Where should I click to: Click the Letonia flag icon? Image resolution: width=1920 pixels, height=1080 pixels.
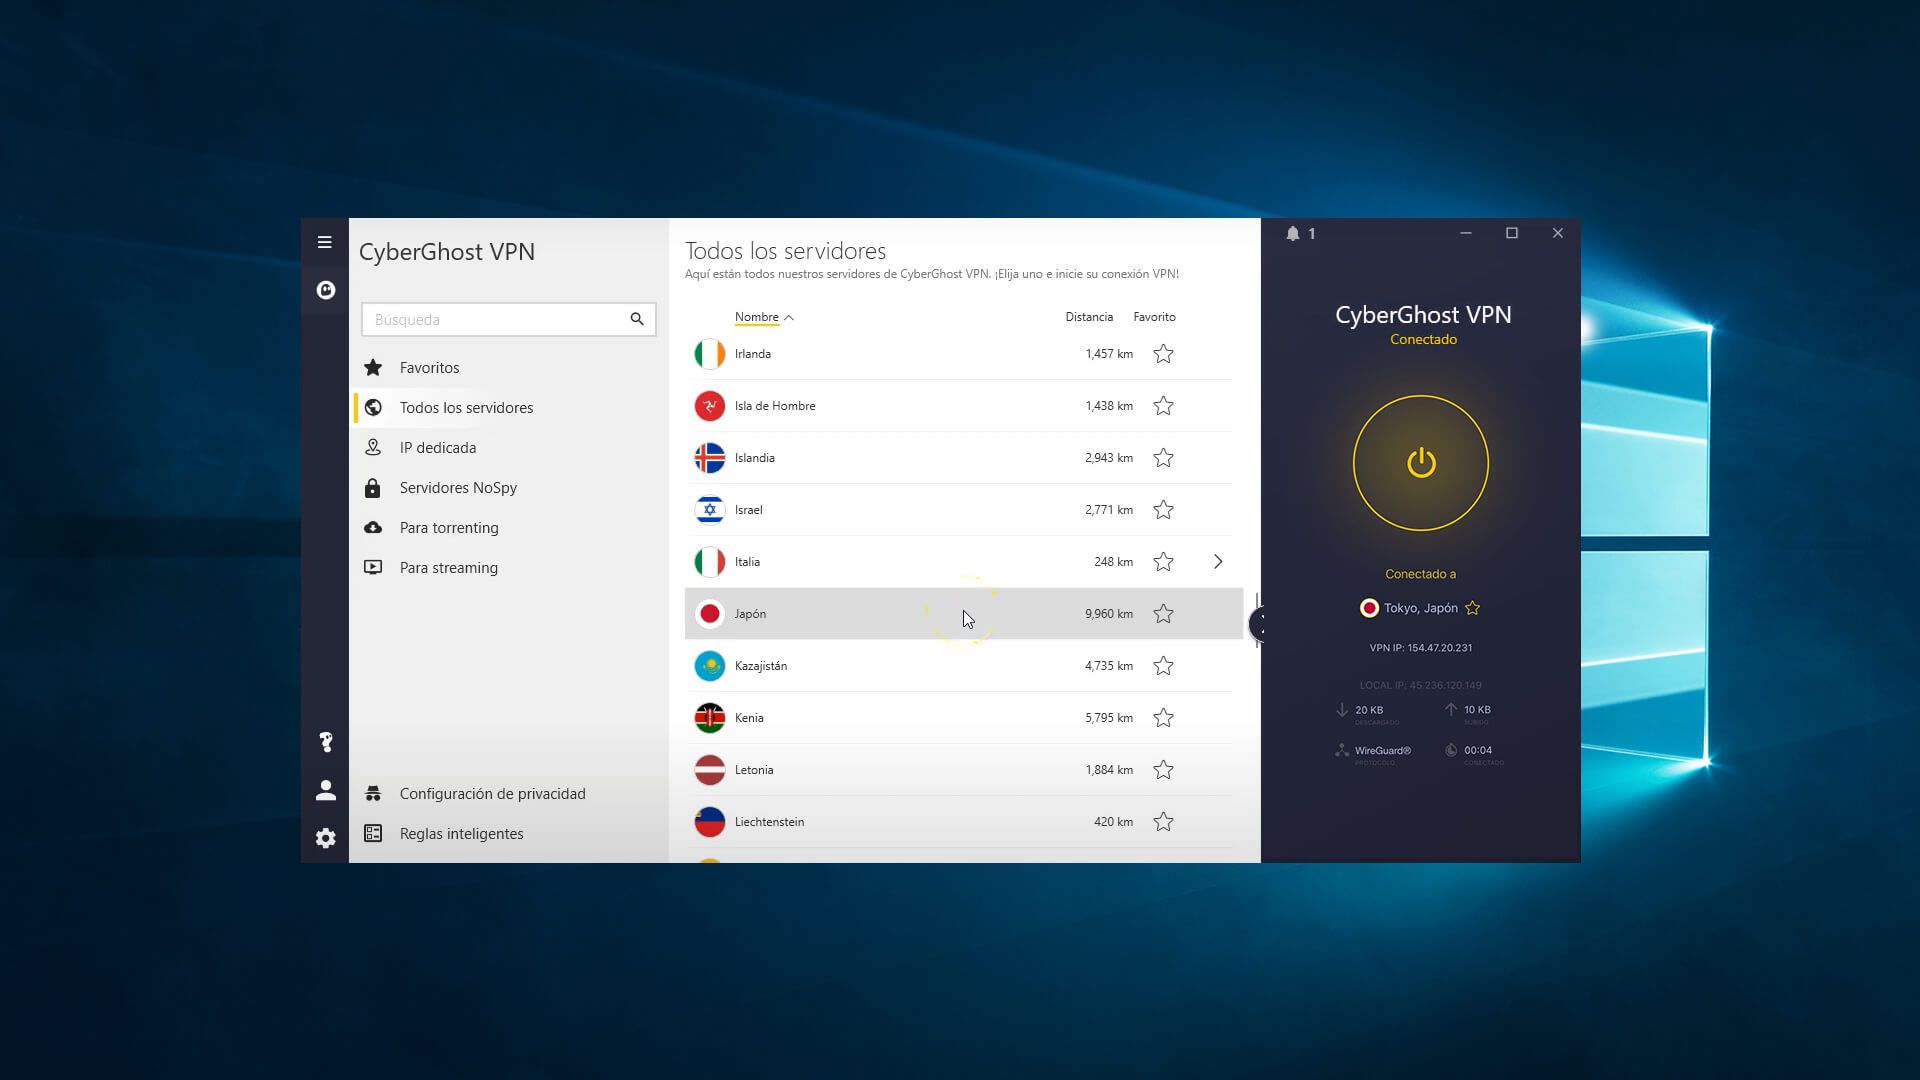pyautogui.click(x=710, y=770)
